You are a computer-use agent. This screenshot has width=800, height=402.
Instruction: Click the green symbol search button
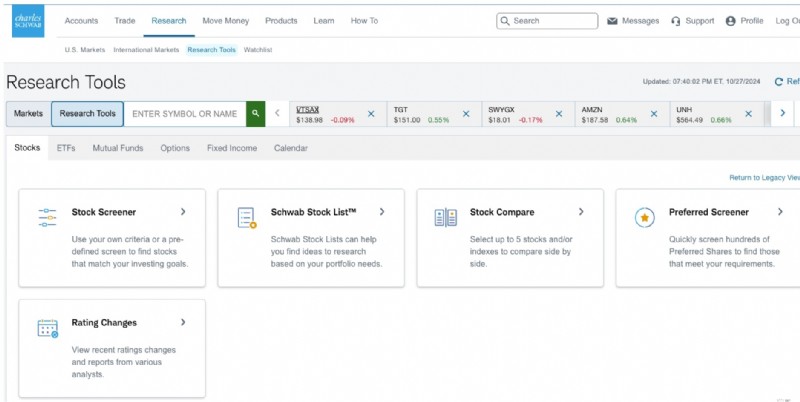pos(256,114)
